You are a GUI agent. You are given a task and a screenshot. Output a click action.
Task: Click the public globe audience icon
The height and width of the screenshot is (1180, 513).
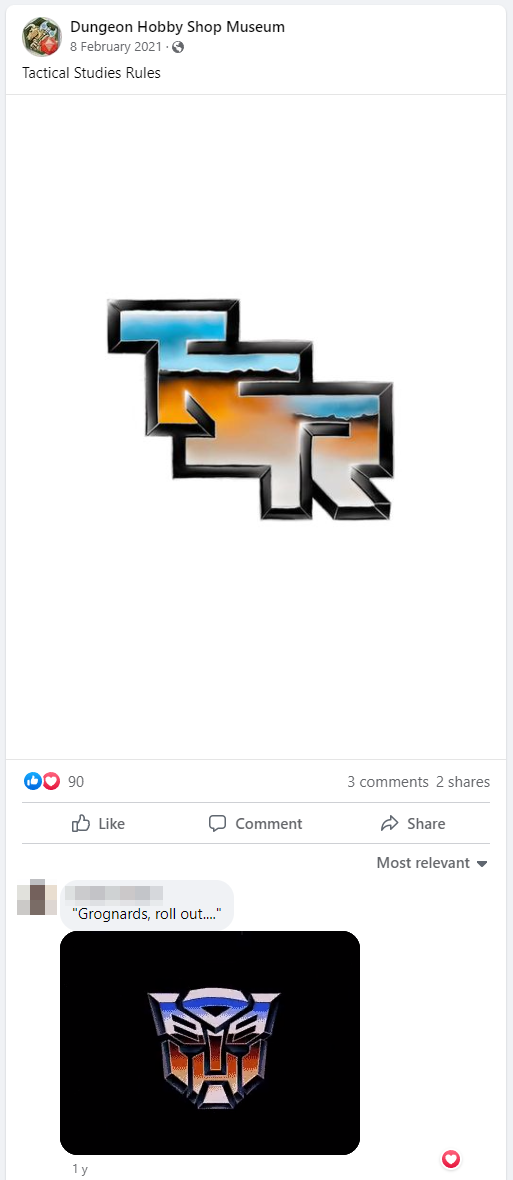(x=178, y=47)
